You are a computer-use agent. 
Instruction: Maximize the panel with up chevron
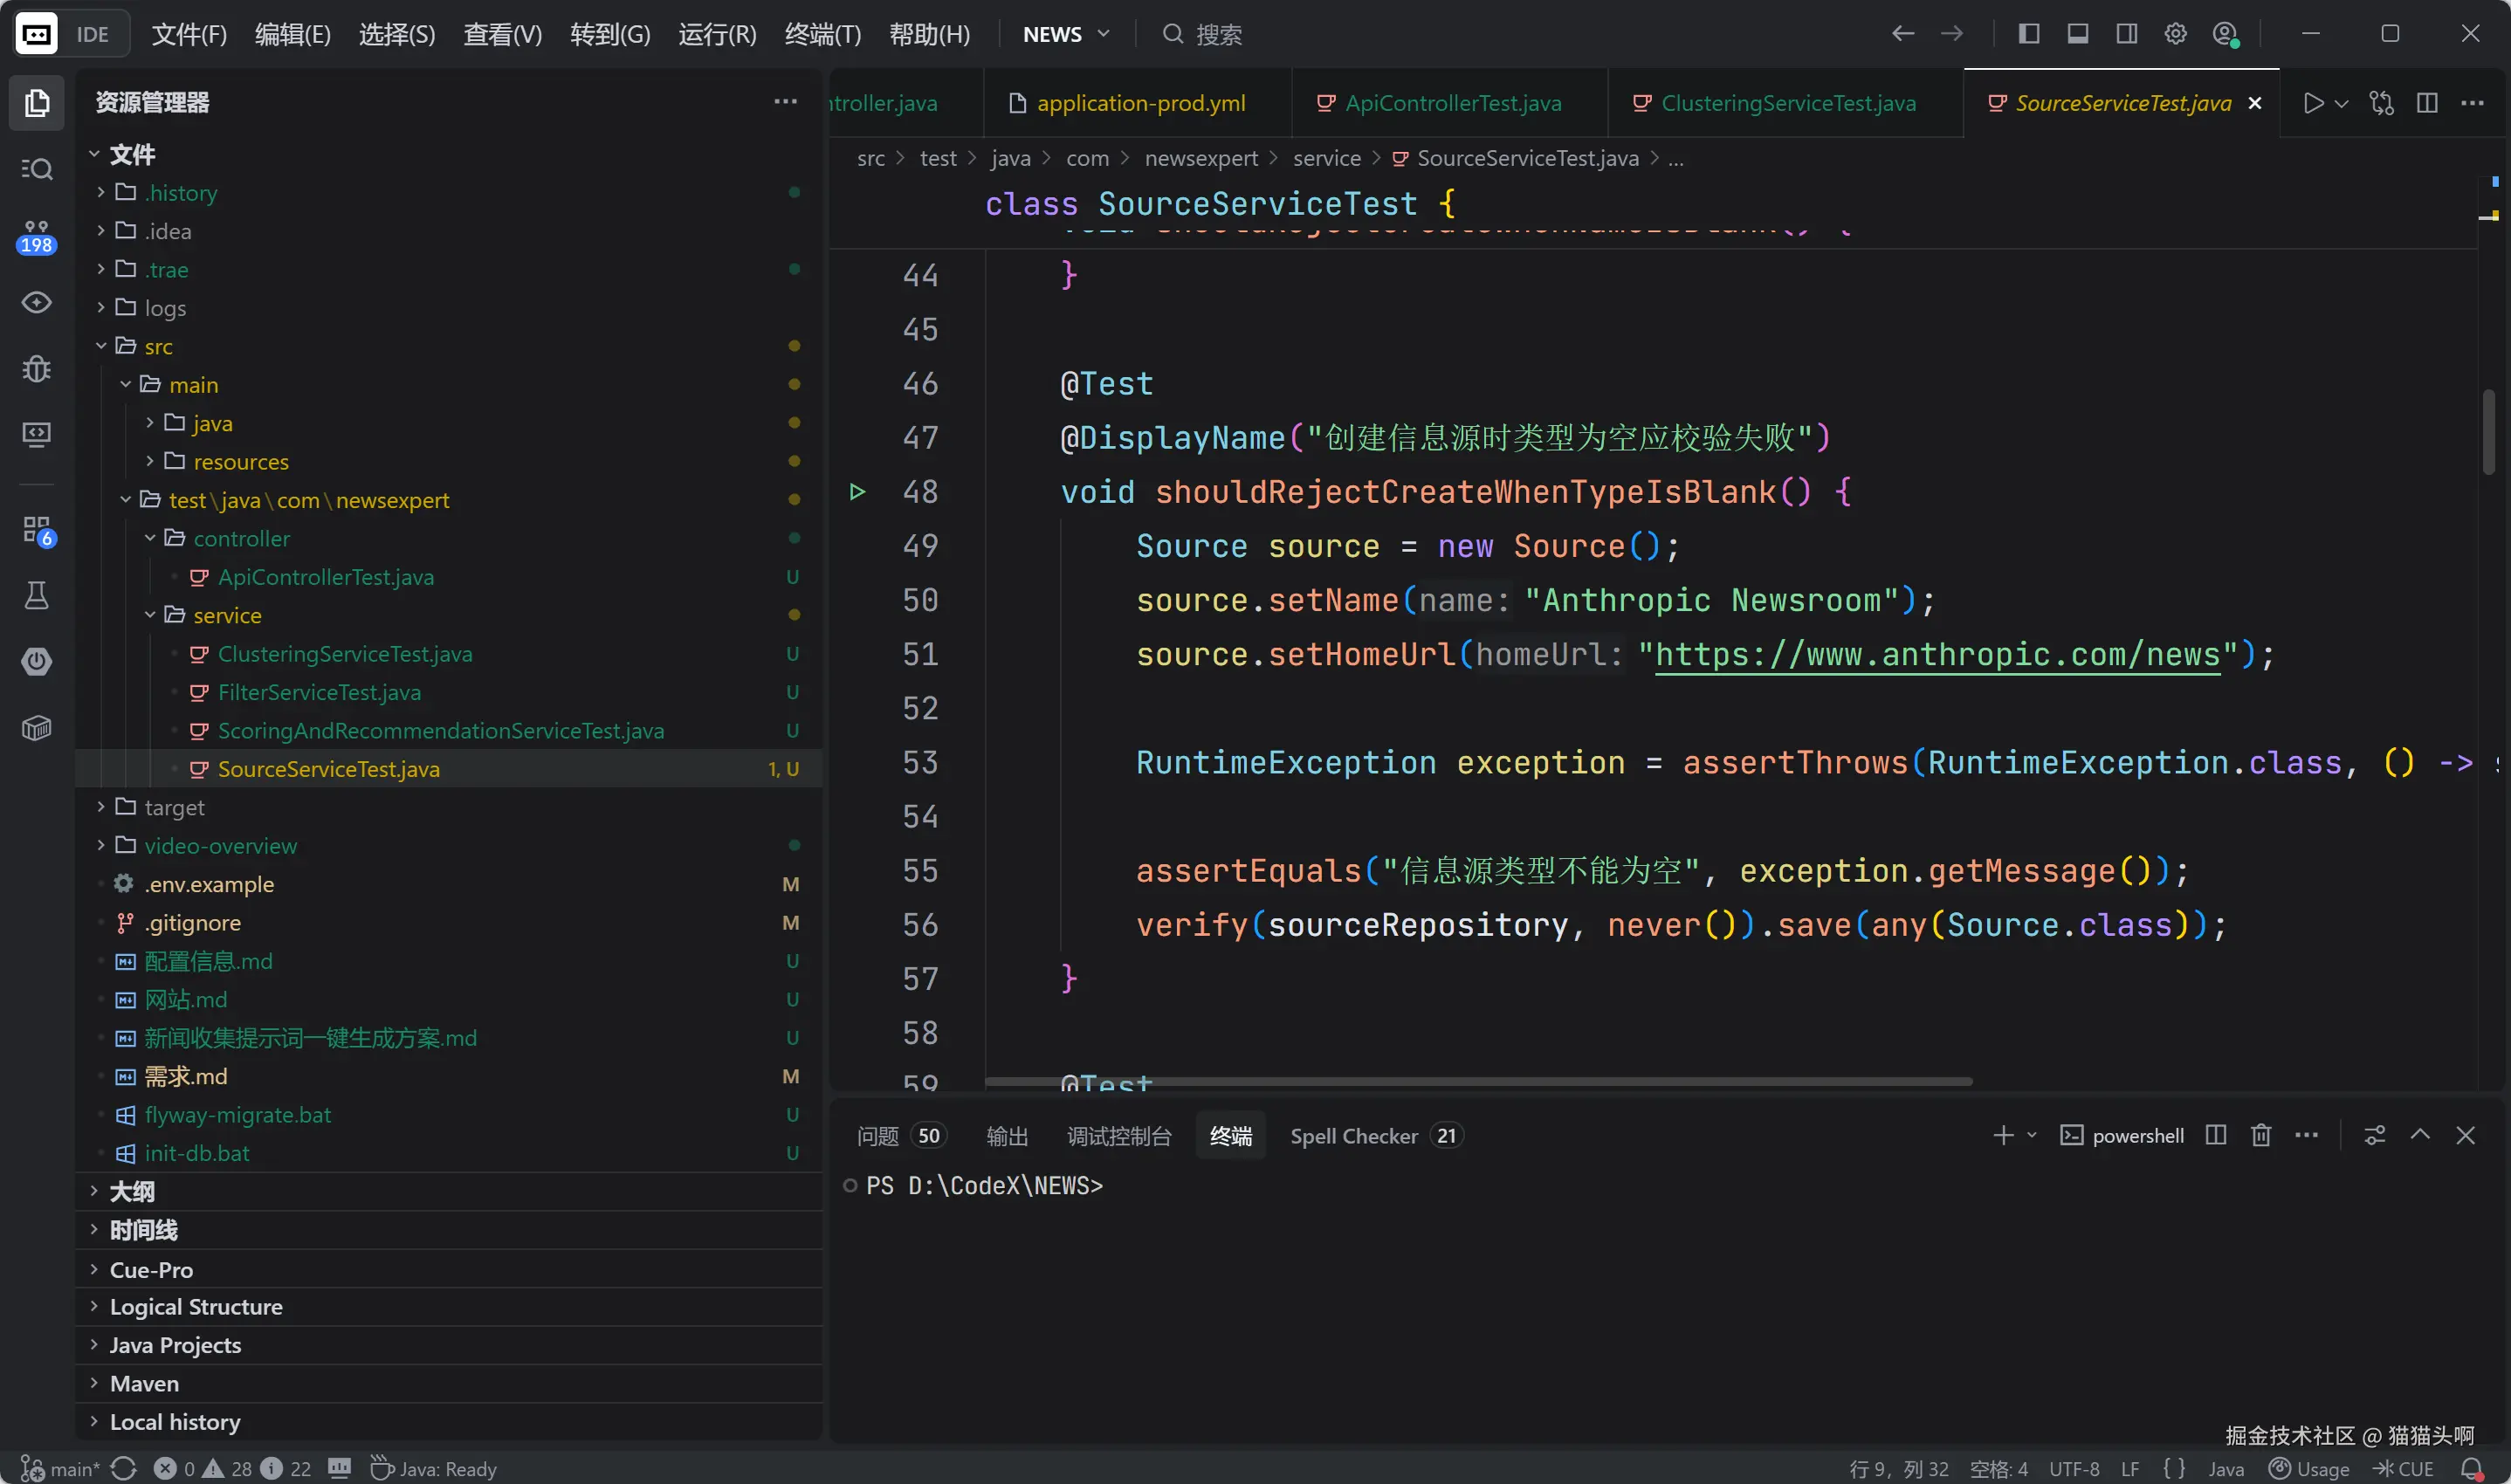tap(2420, 1134)
